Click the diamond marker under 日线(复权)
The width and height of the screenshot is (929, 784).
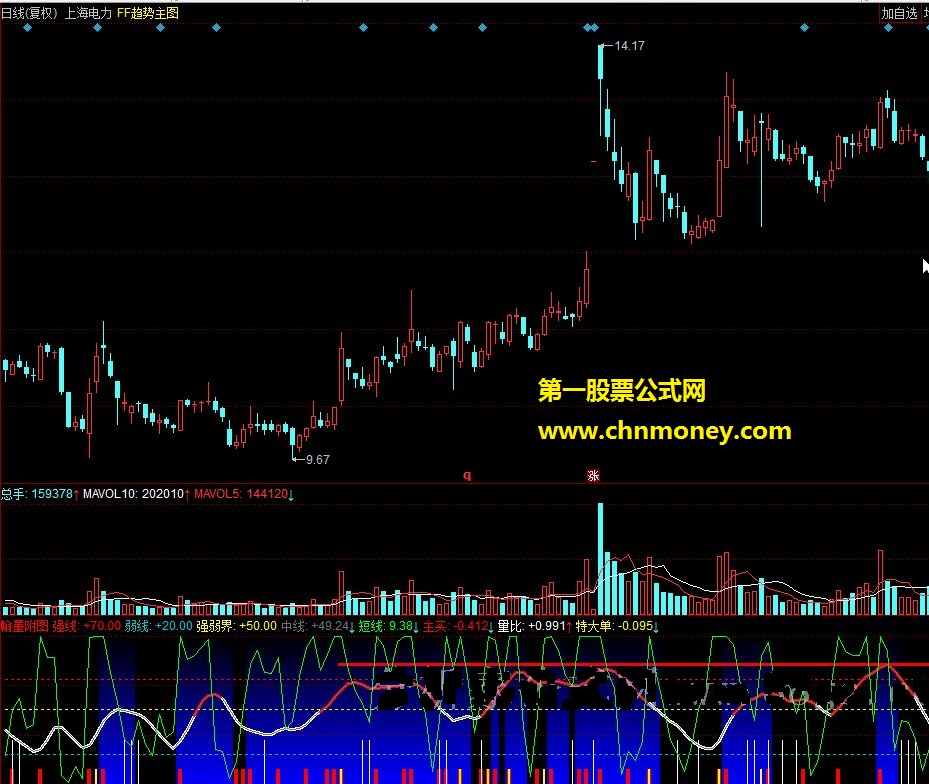27,28
